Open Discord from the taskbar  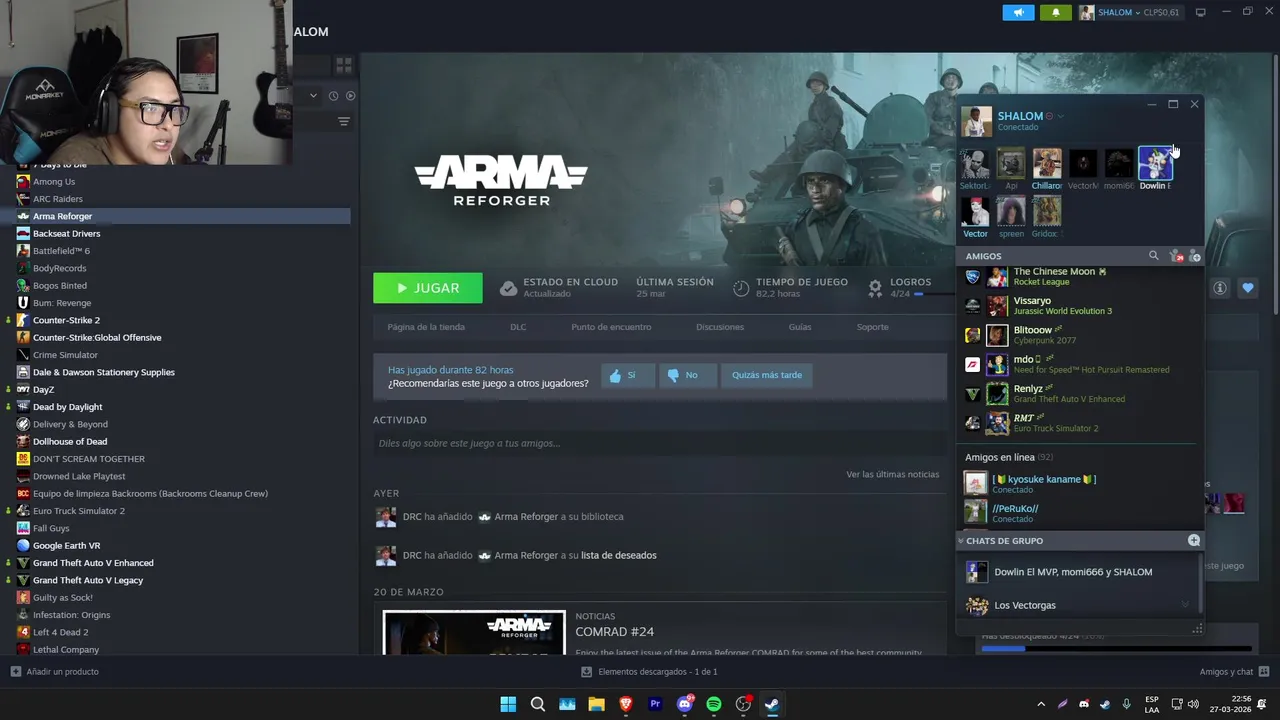point(685,704)
